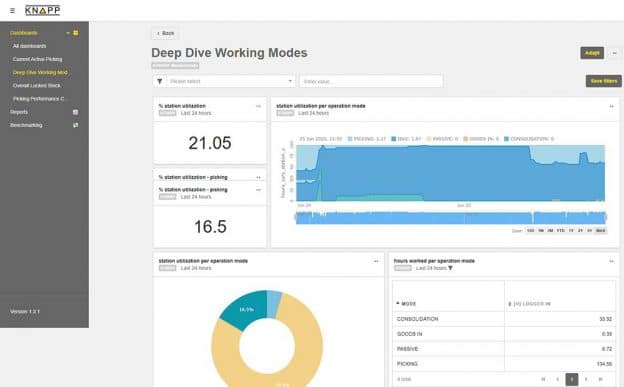Click the Deep Dive Working Modes heading
This screenshot has height=387, width=624.
229,53
